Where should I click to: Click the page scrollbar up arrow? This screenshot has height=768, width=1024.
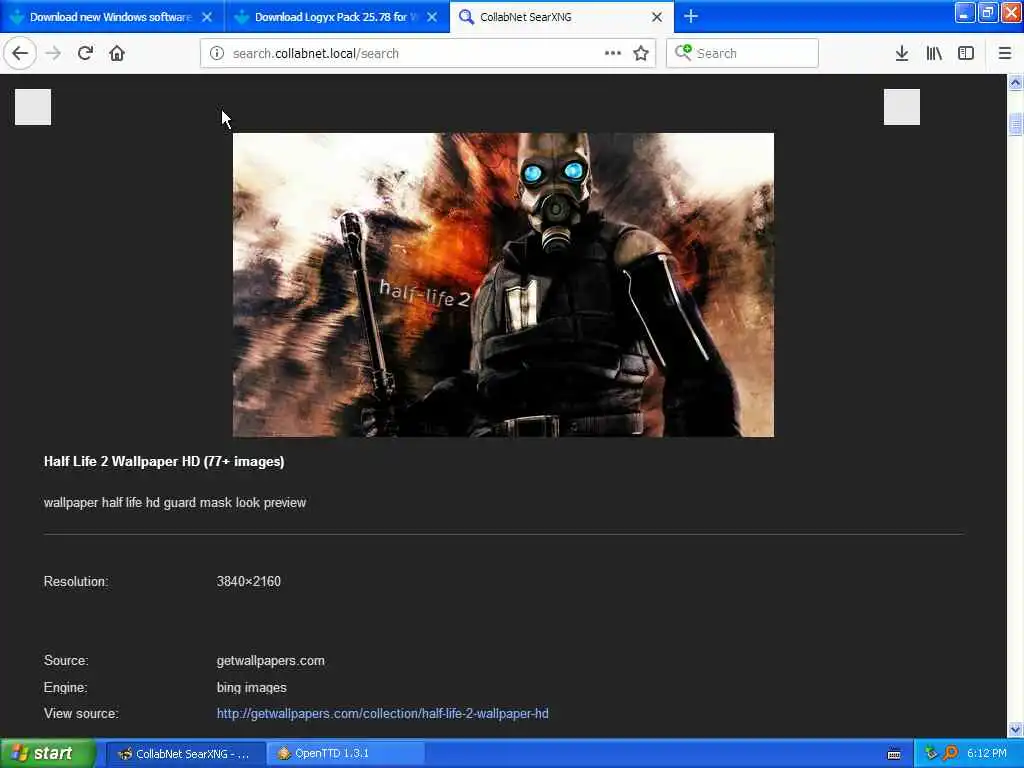point(1016,82)
